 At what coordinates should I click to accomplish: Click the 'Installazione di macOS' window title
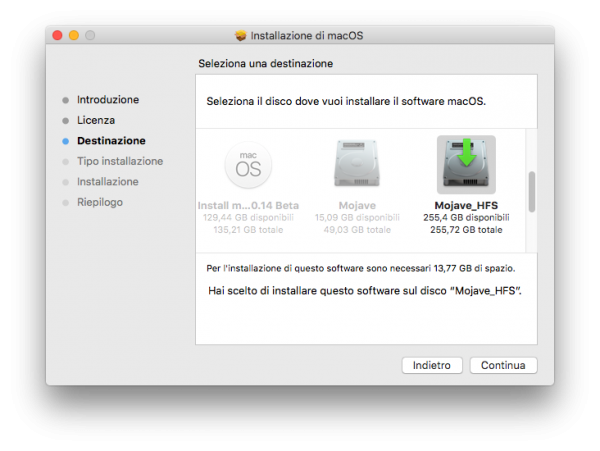tap(307, 36)
